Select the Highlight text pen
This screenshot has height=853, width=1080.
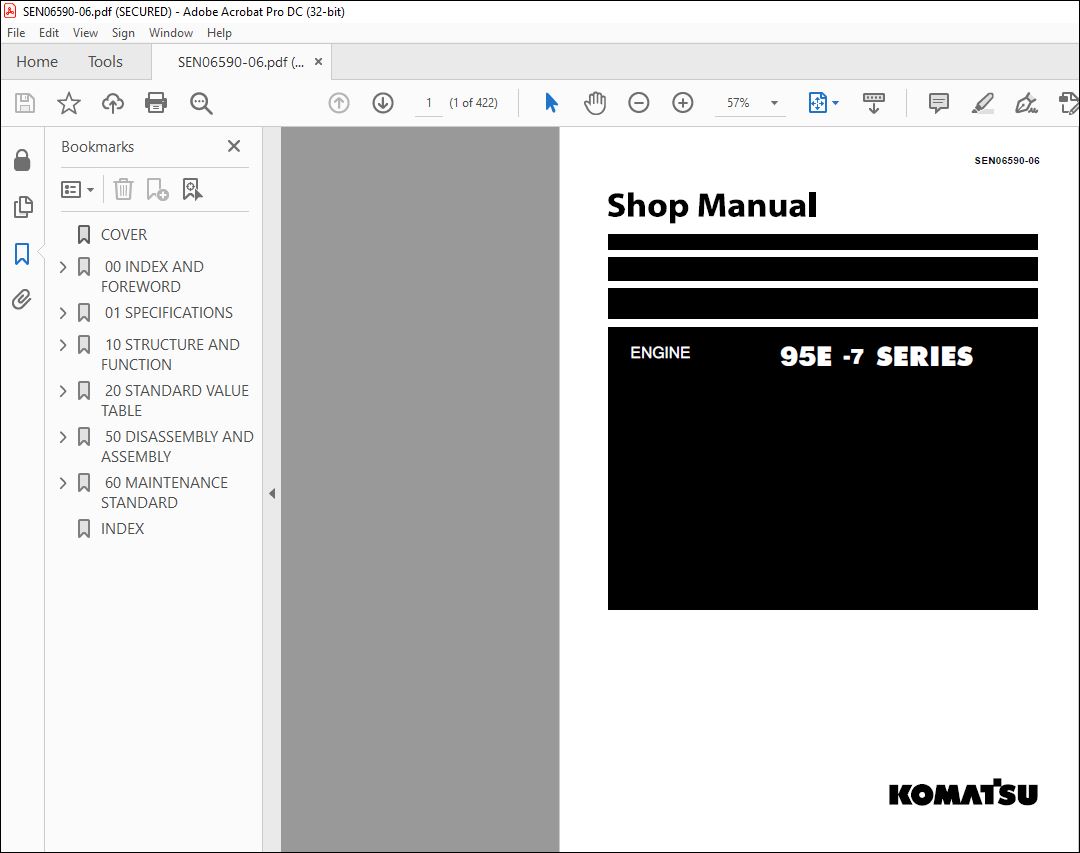tap(982, 103)
